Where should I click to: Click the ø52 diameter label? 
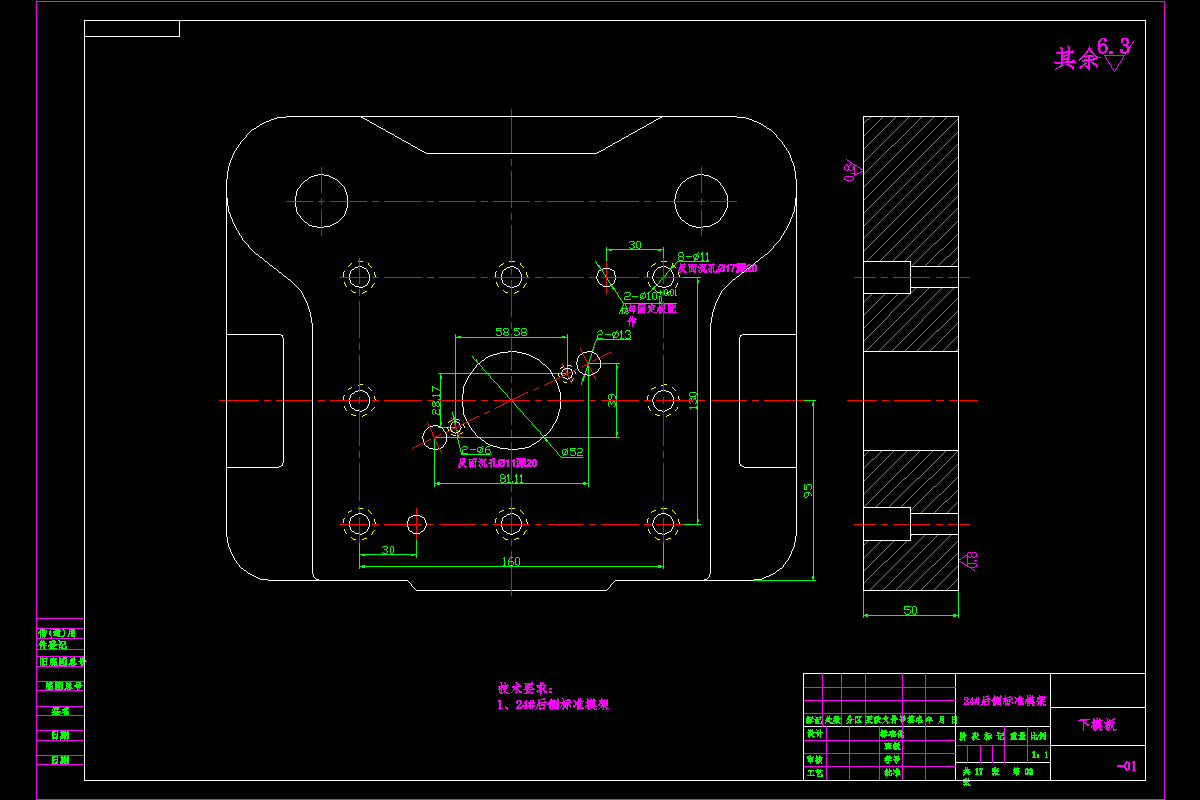click(572, 452)
